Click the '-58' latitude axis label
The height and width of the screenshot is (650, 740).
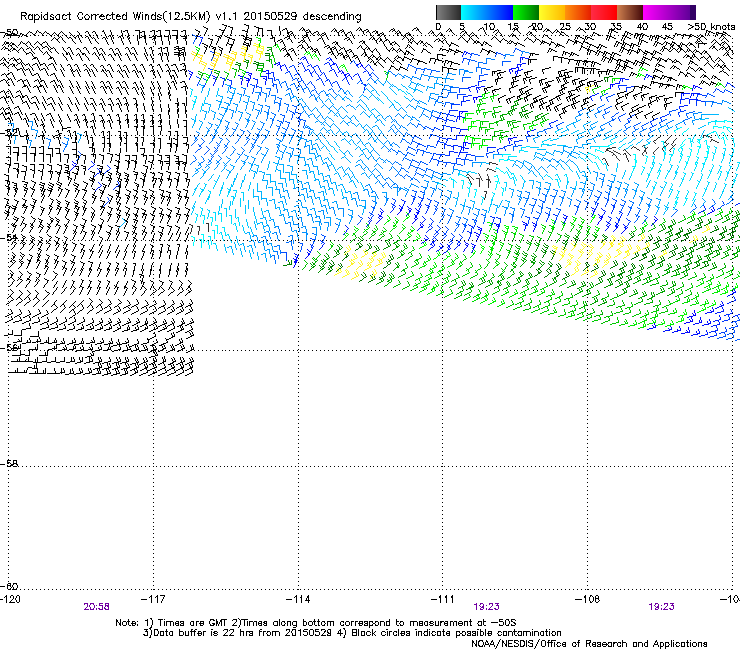point(9,464)
